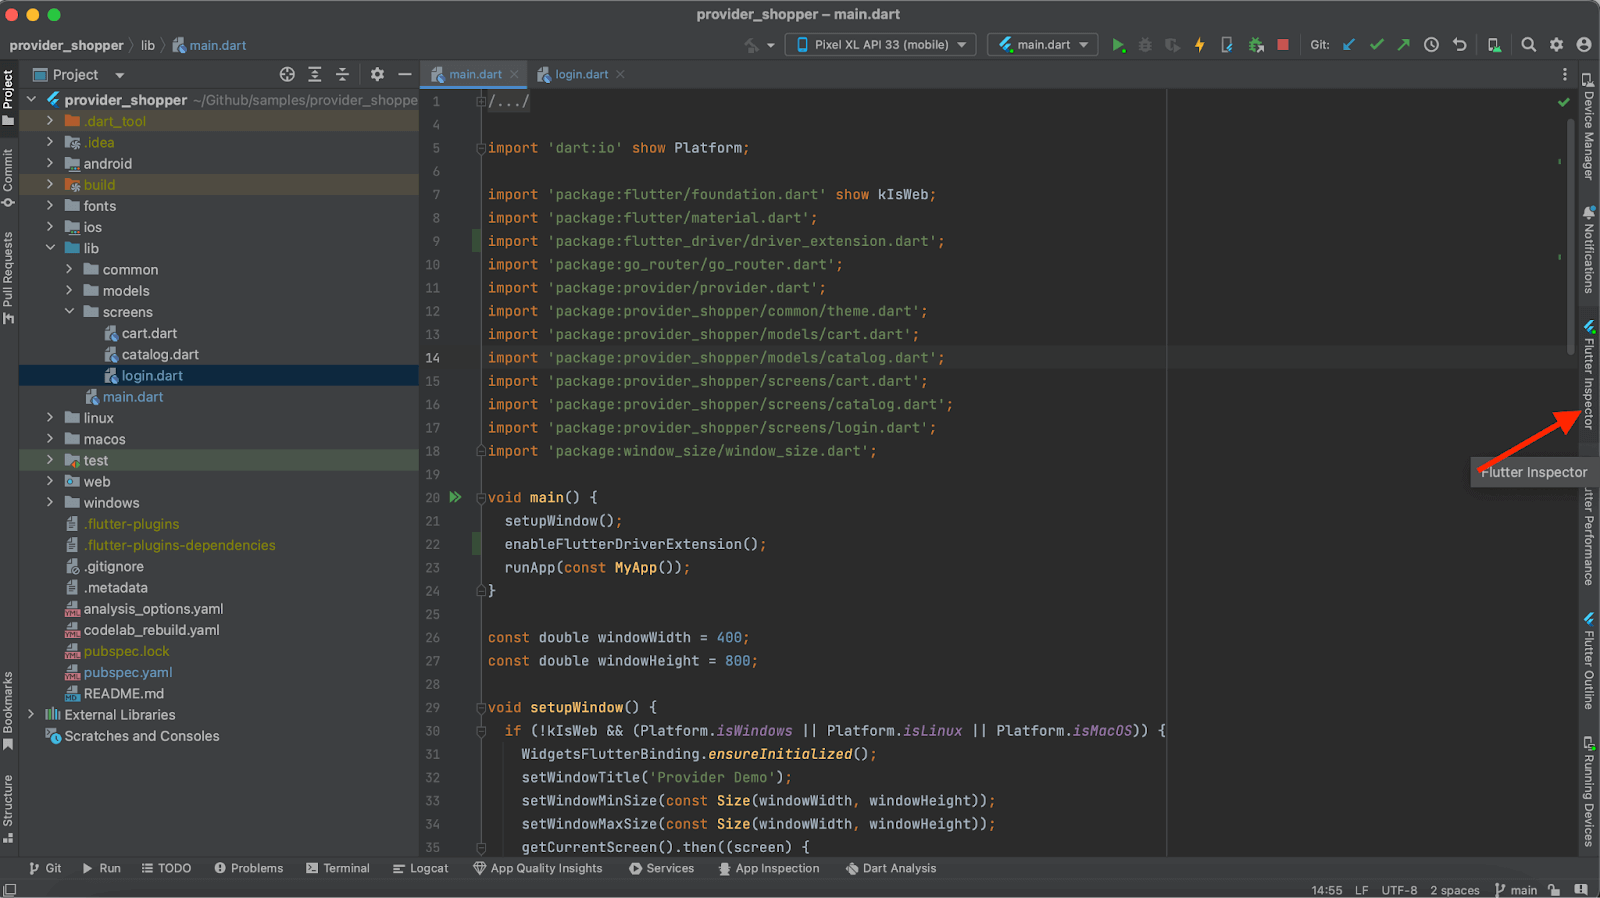
Task: Open the Pixel XL API 33 device dropdown
Action: pos(880,45)
